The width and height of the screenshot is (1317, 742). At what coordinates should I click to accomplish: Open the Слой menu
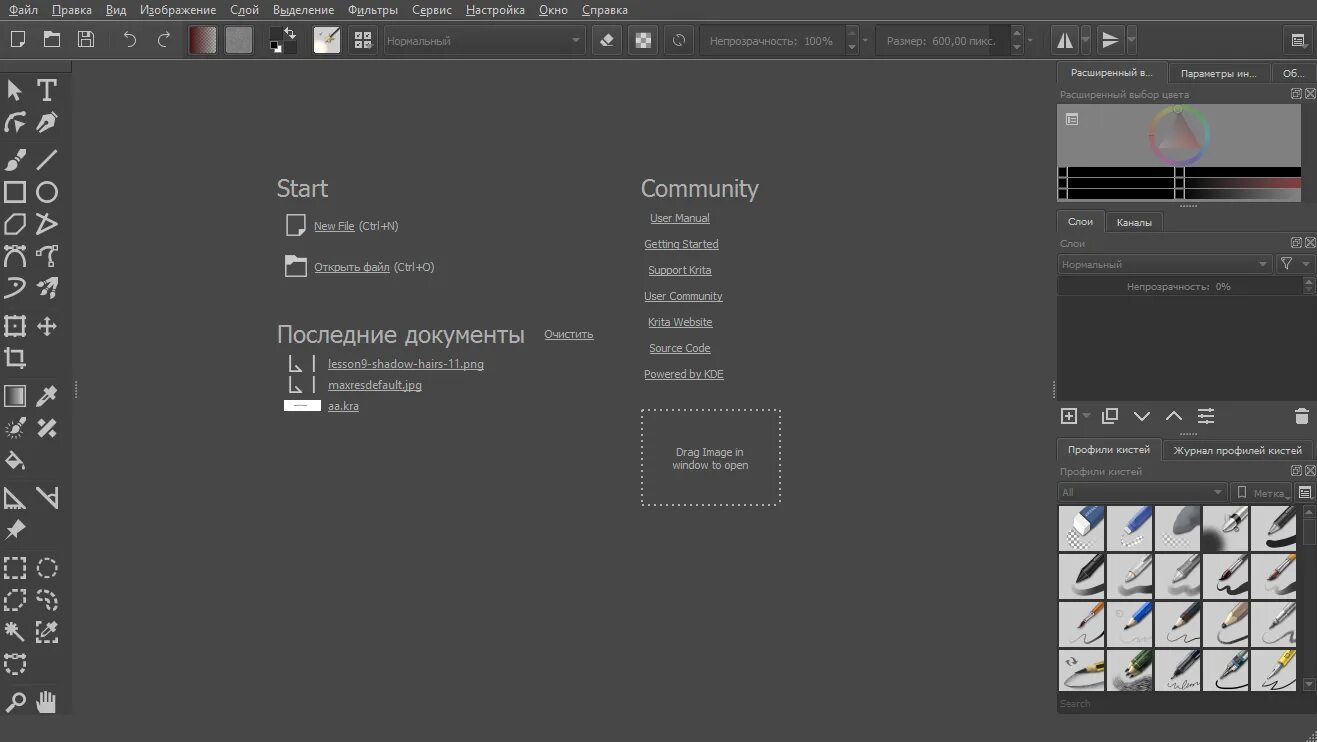(245, 10)
